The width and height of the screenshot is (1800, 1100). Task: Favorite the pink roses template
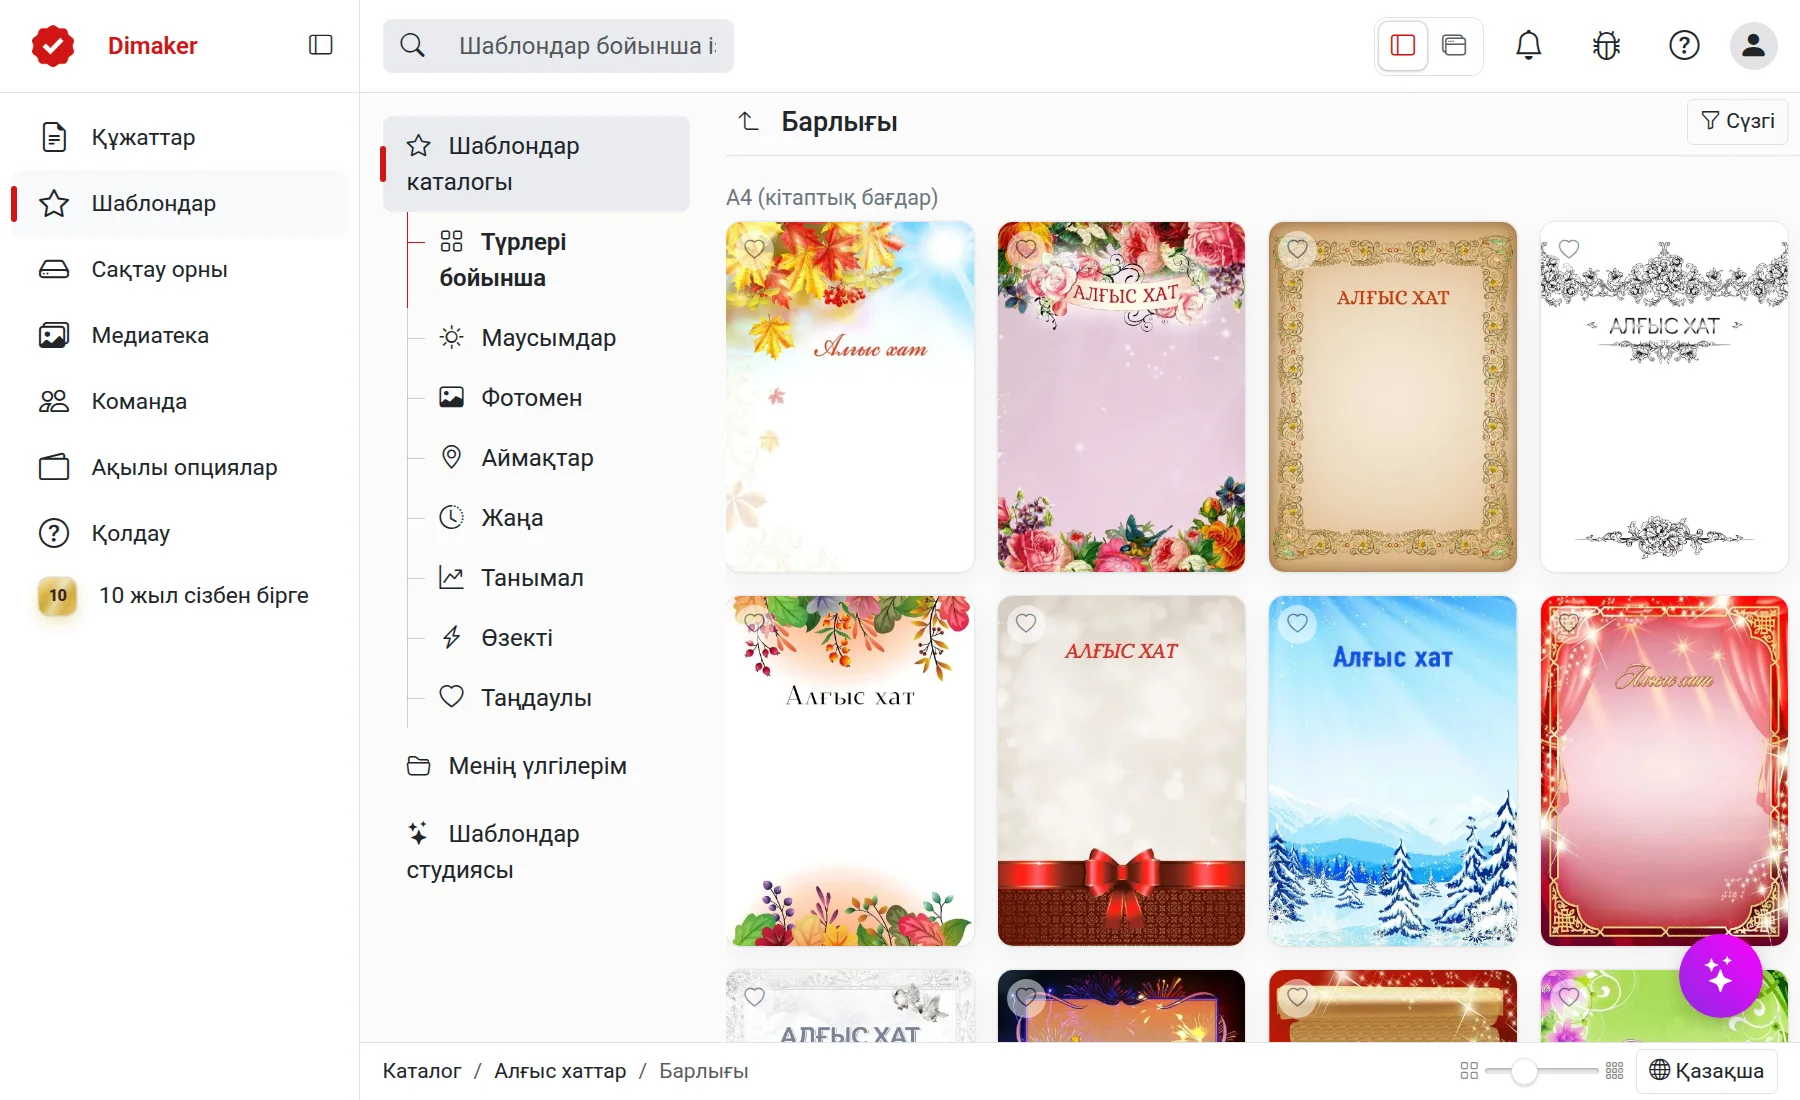(1026, 248)
